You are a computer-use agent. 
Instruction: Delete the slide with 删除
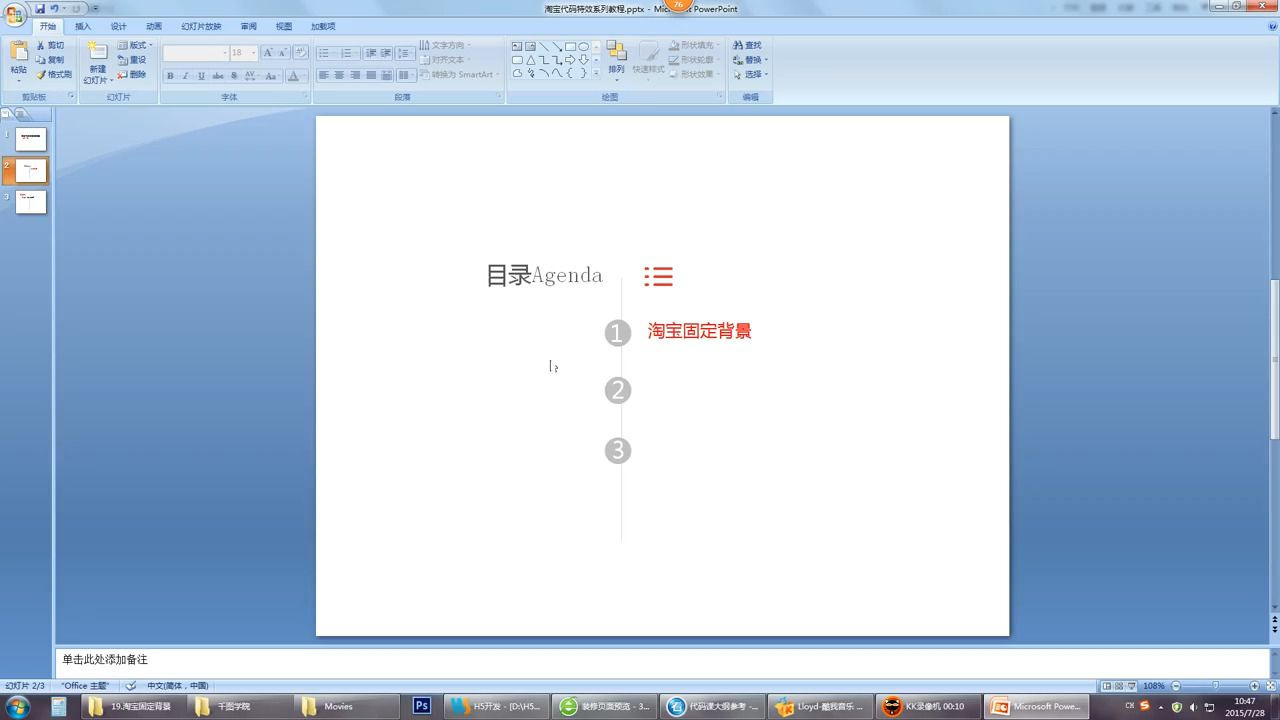point(132,74)
